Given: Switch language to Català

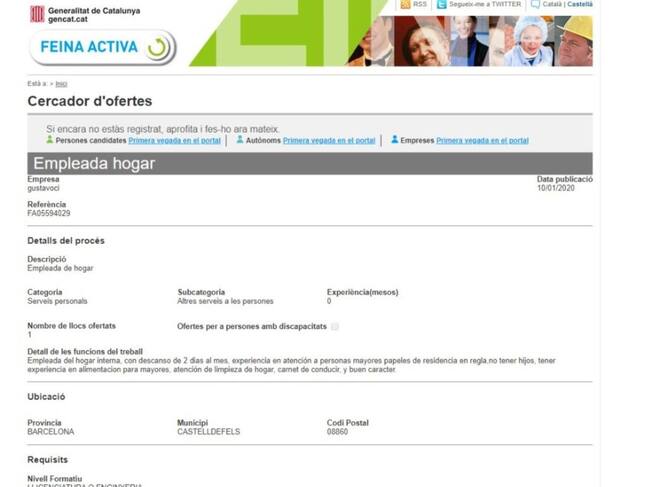Looking at the screenshot, I should coord(552,4).
